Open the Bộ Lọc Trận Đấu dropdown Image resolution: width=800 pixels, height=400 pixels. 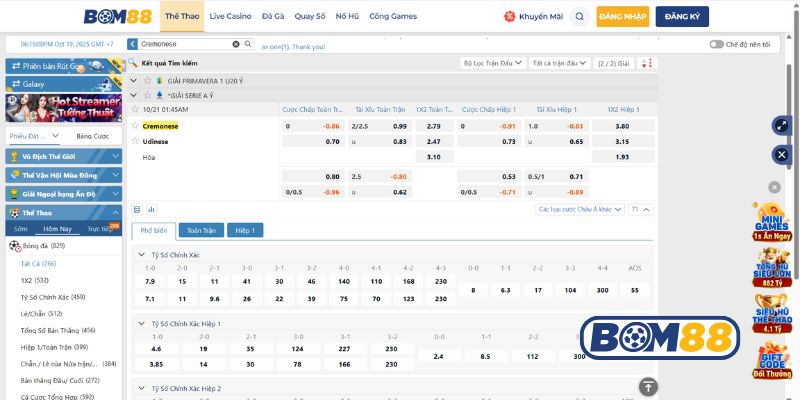(x=493, y=63)
